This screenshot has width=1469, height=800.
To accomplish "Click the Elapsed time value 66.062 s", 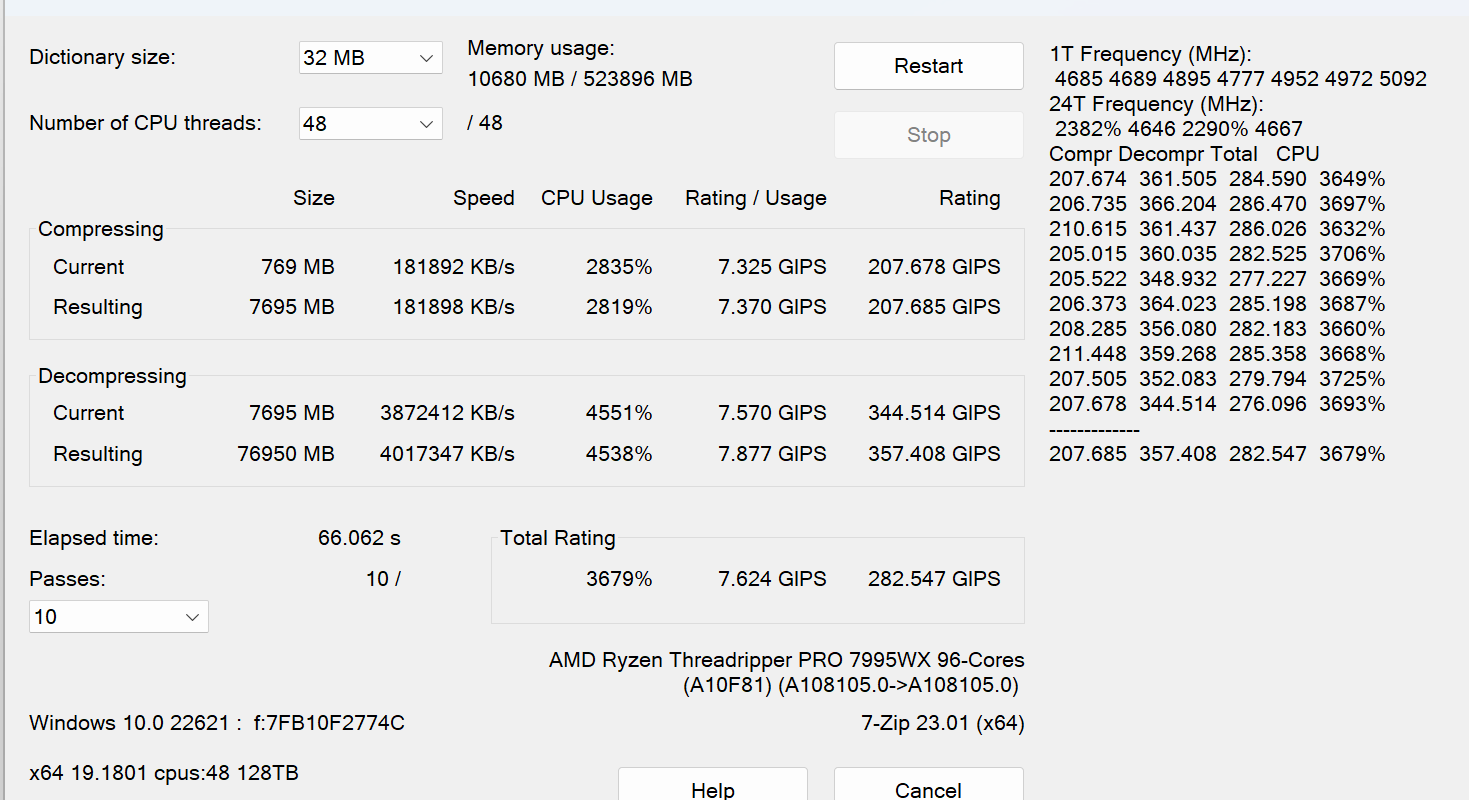I will [x=359, y=538].
